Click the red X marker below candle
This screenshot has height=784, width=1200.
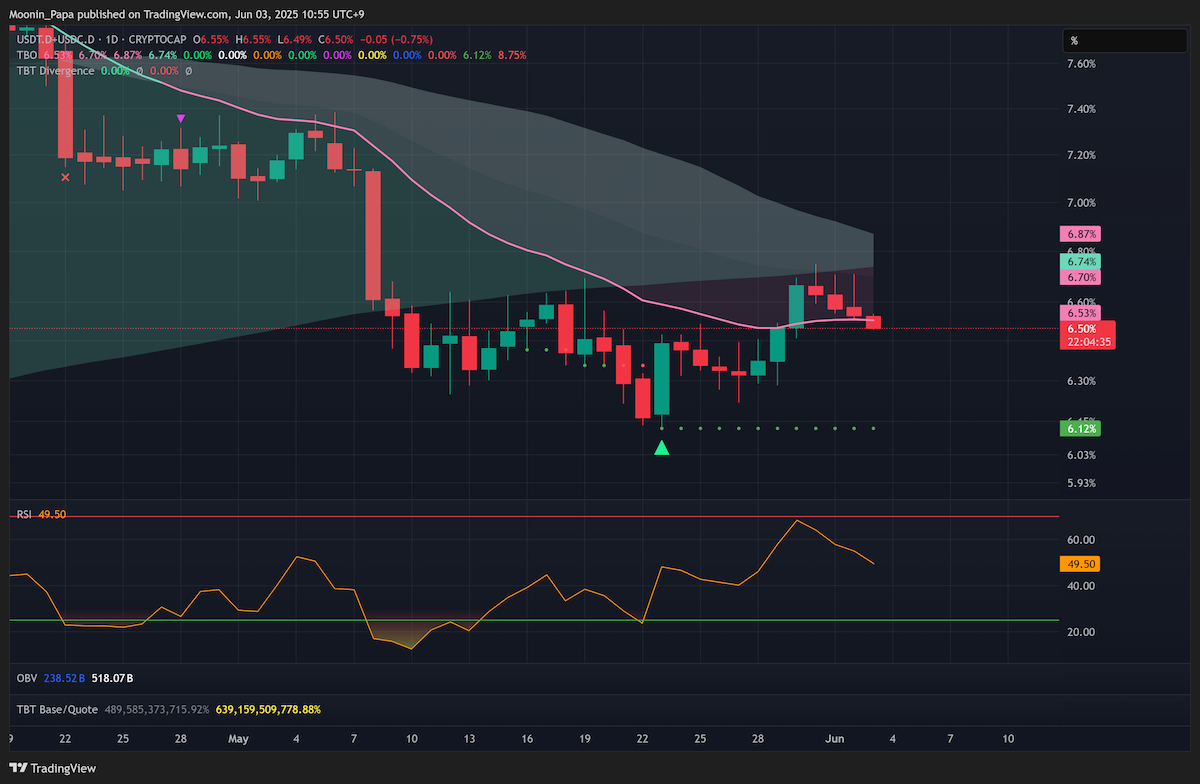66,177
